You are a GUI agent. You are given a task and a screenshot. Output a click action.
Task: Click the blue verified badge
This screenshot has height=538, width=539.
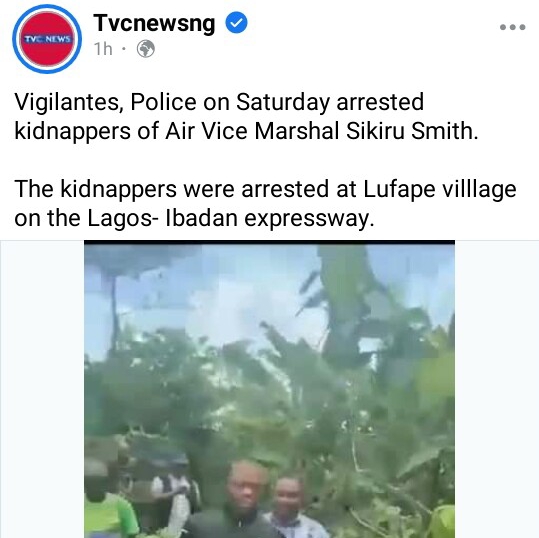(x=236, y=22)
